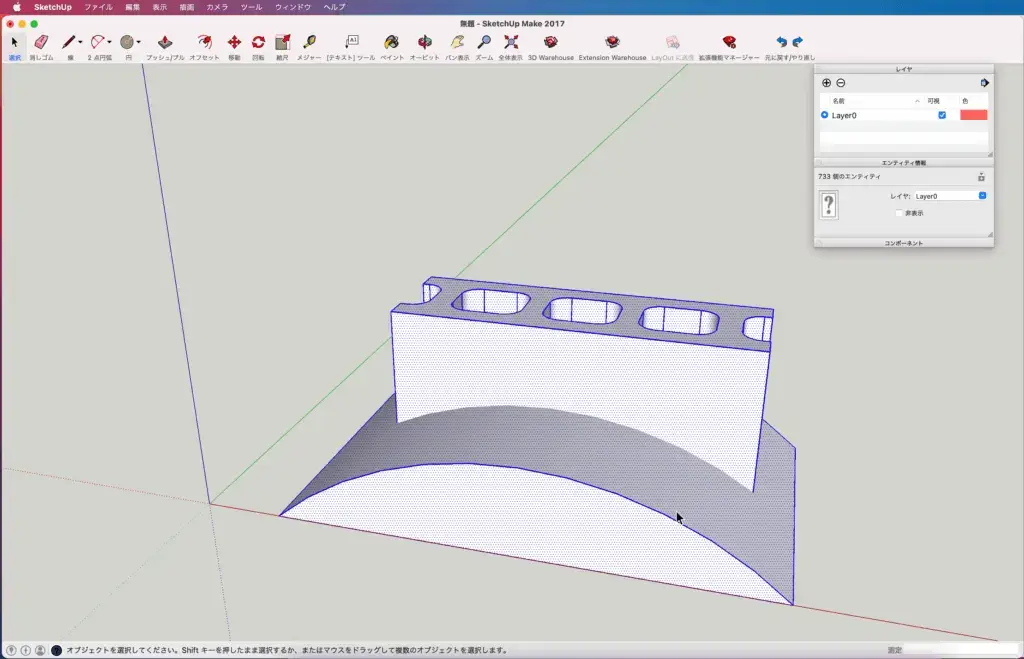Image resolution: width=1024 pixels, height=659 pixels.
Task: Open the Line tool variants dropdown arrow
Action: [x=80, y=42]
